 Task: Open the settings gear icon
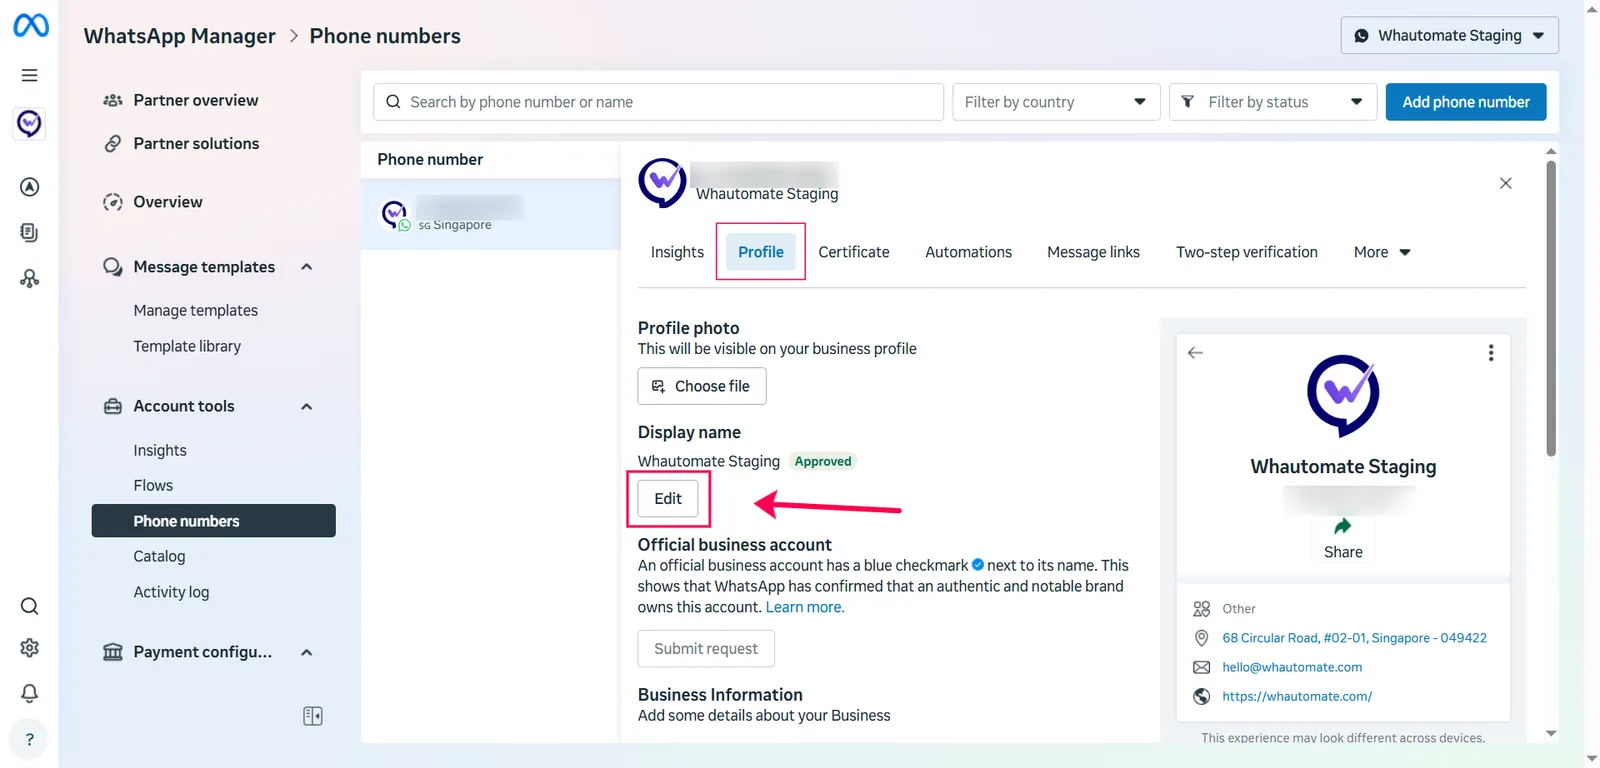(30, 648)
